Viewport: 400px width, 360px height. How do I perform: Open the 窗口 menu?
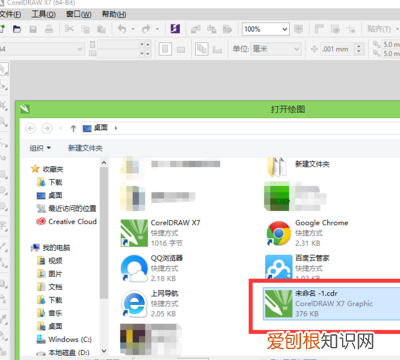click(x=79, y=14)
